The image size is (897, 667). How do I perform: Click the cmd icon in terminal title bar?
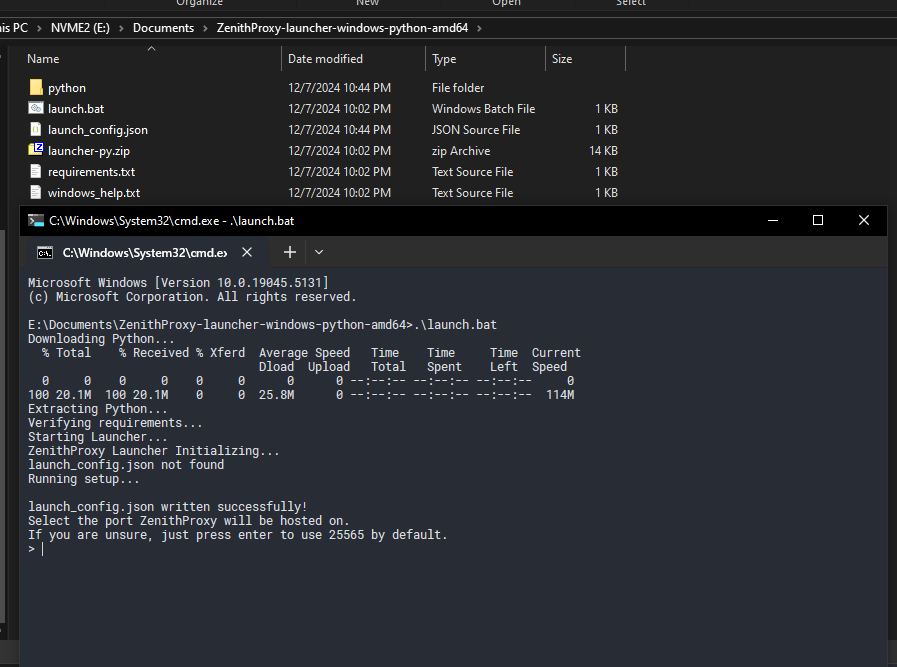36,221
